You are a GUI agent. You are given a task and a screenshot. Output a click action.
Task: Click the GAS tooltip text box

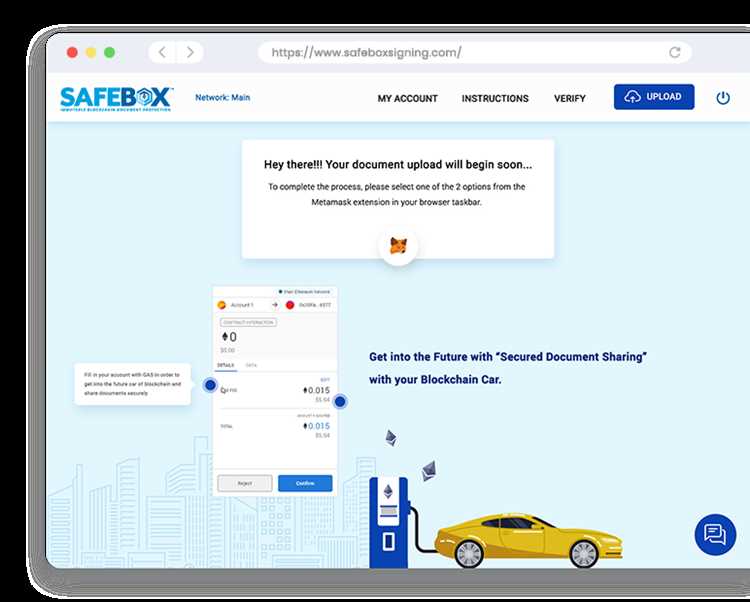132,384
